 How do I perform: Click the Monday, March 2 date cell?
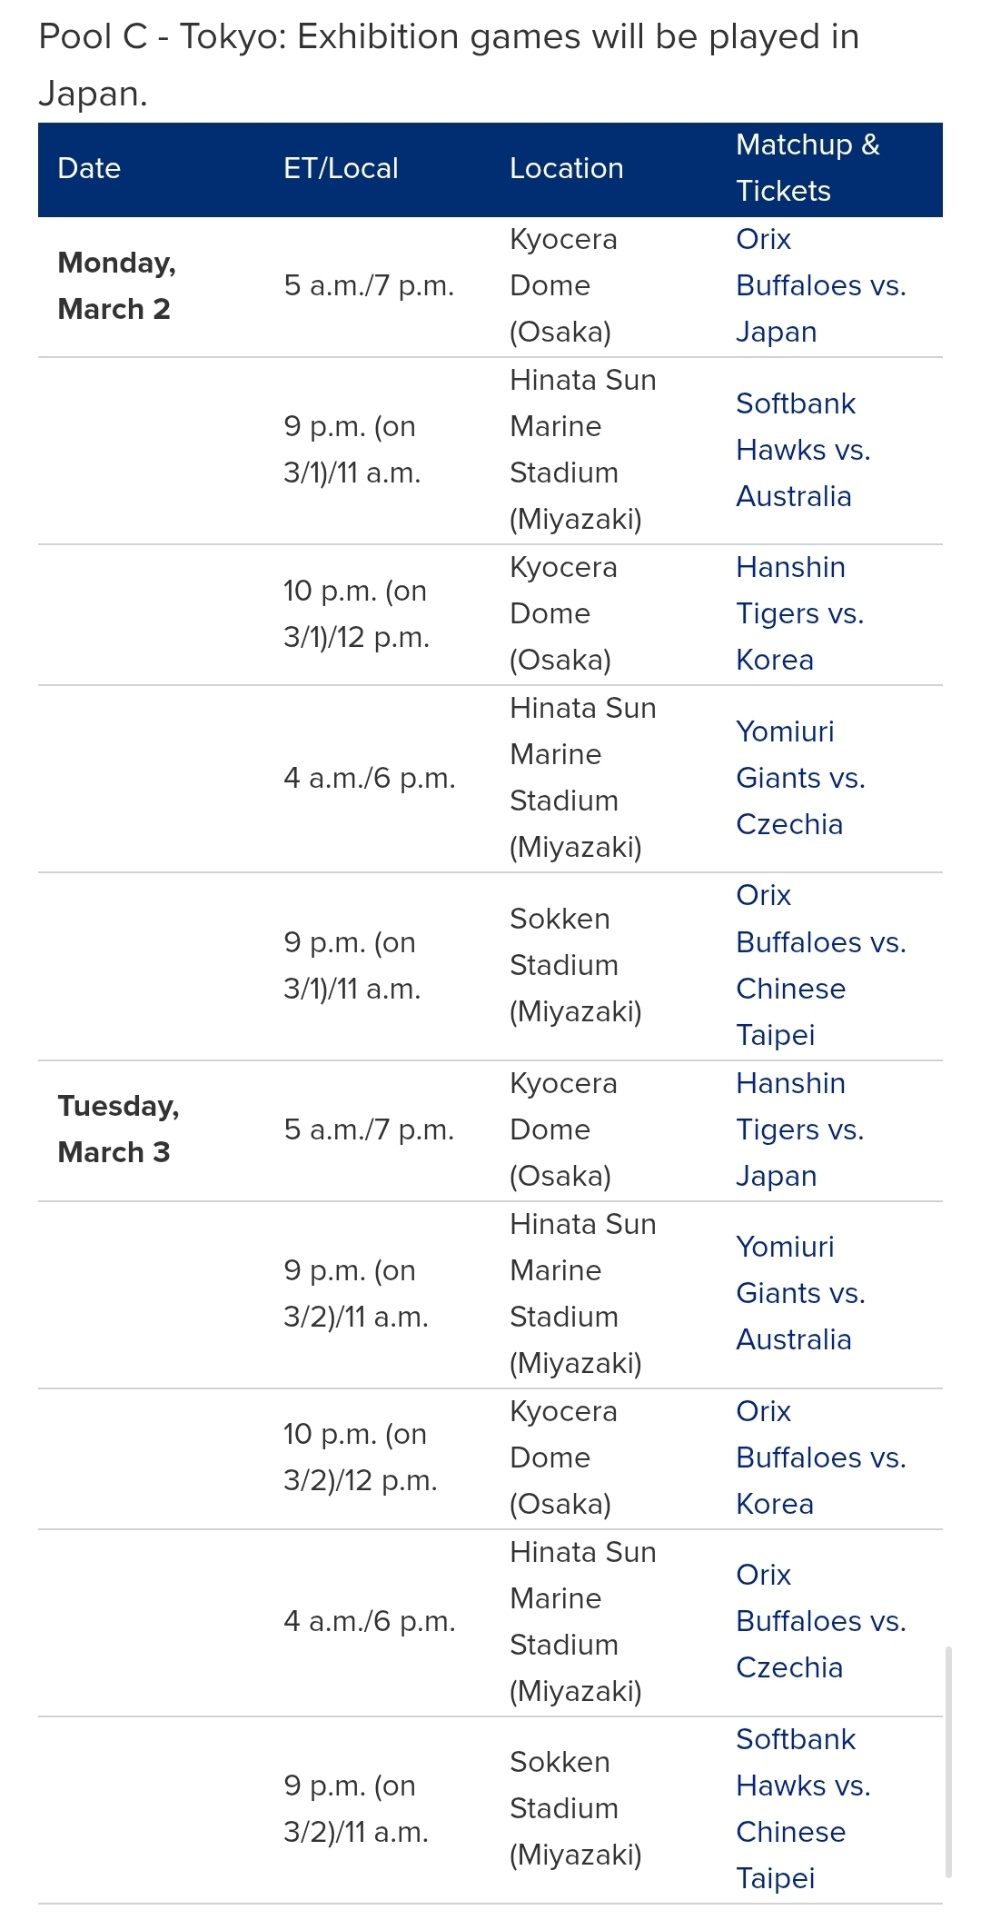click(116, 286)
